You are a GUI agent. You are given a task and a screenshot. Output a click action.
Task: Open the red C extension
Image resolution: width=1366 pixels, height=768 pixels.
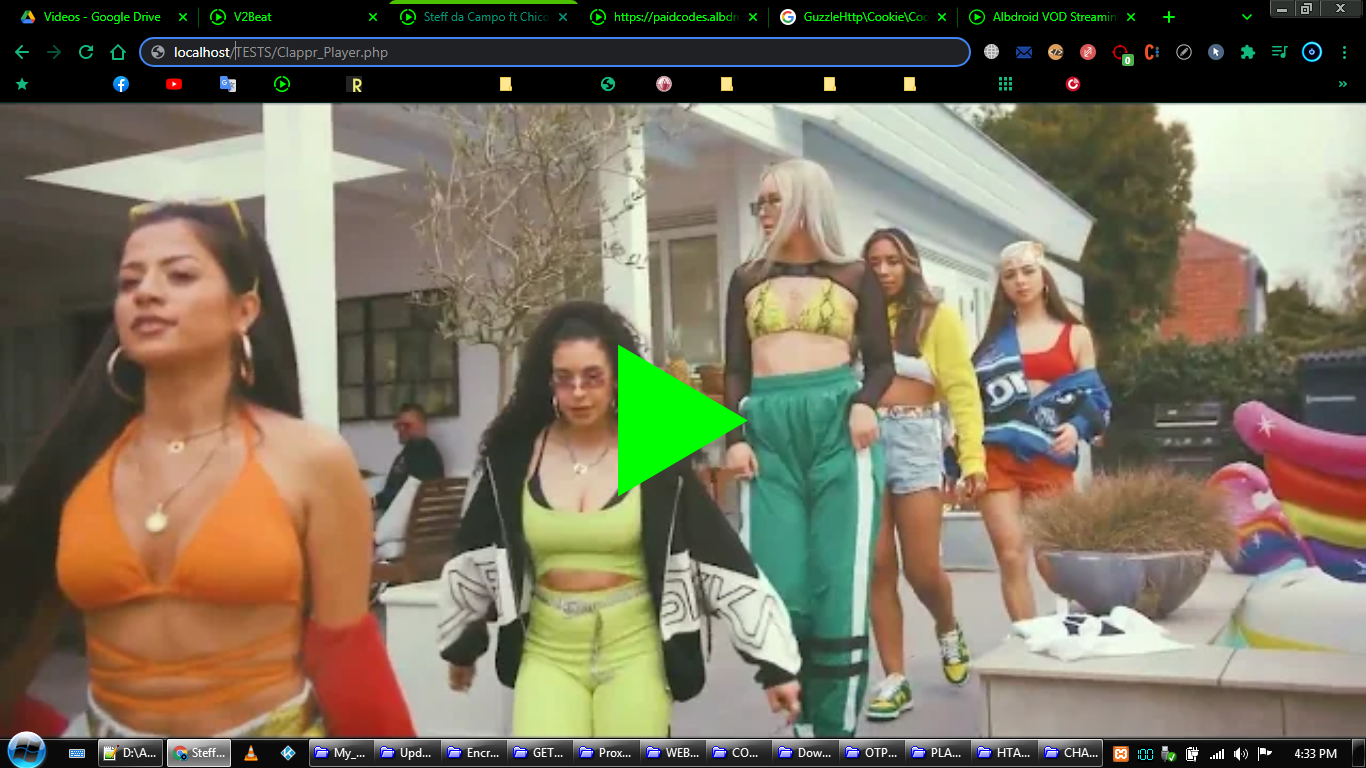(x=1151, y=52)
